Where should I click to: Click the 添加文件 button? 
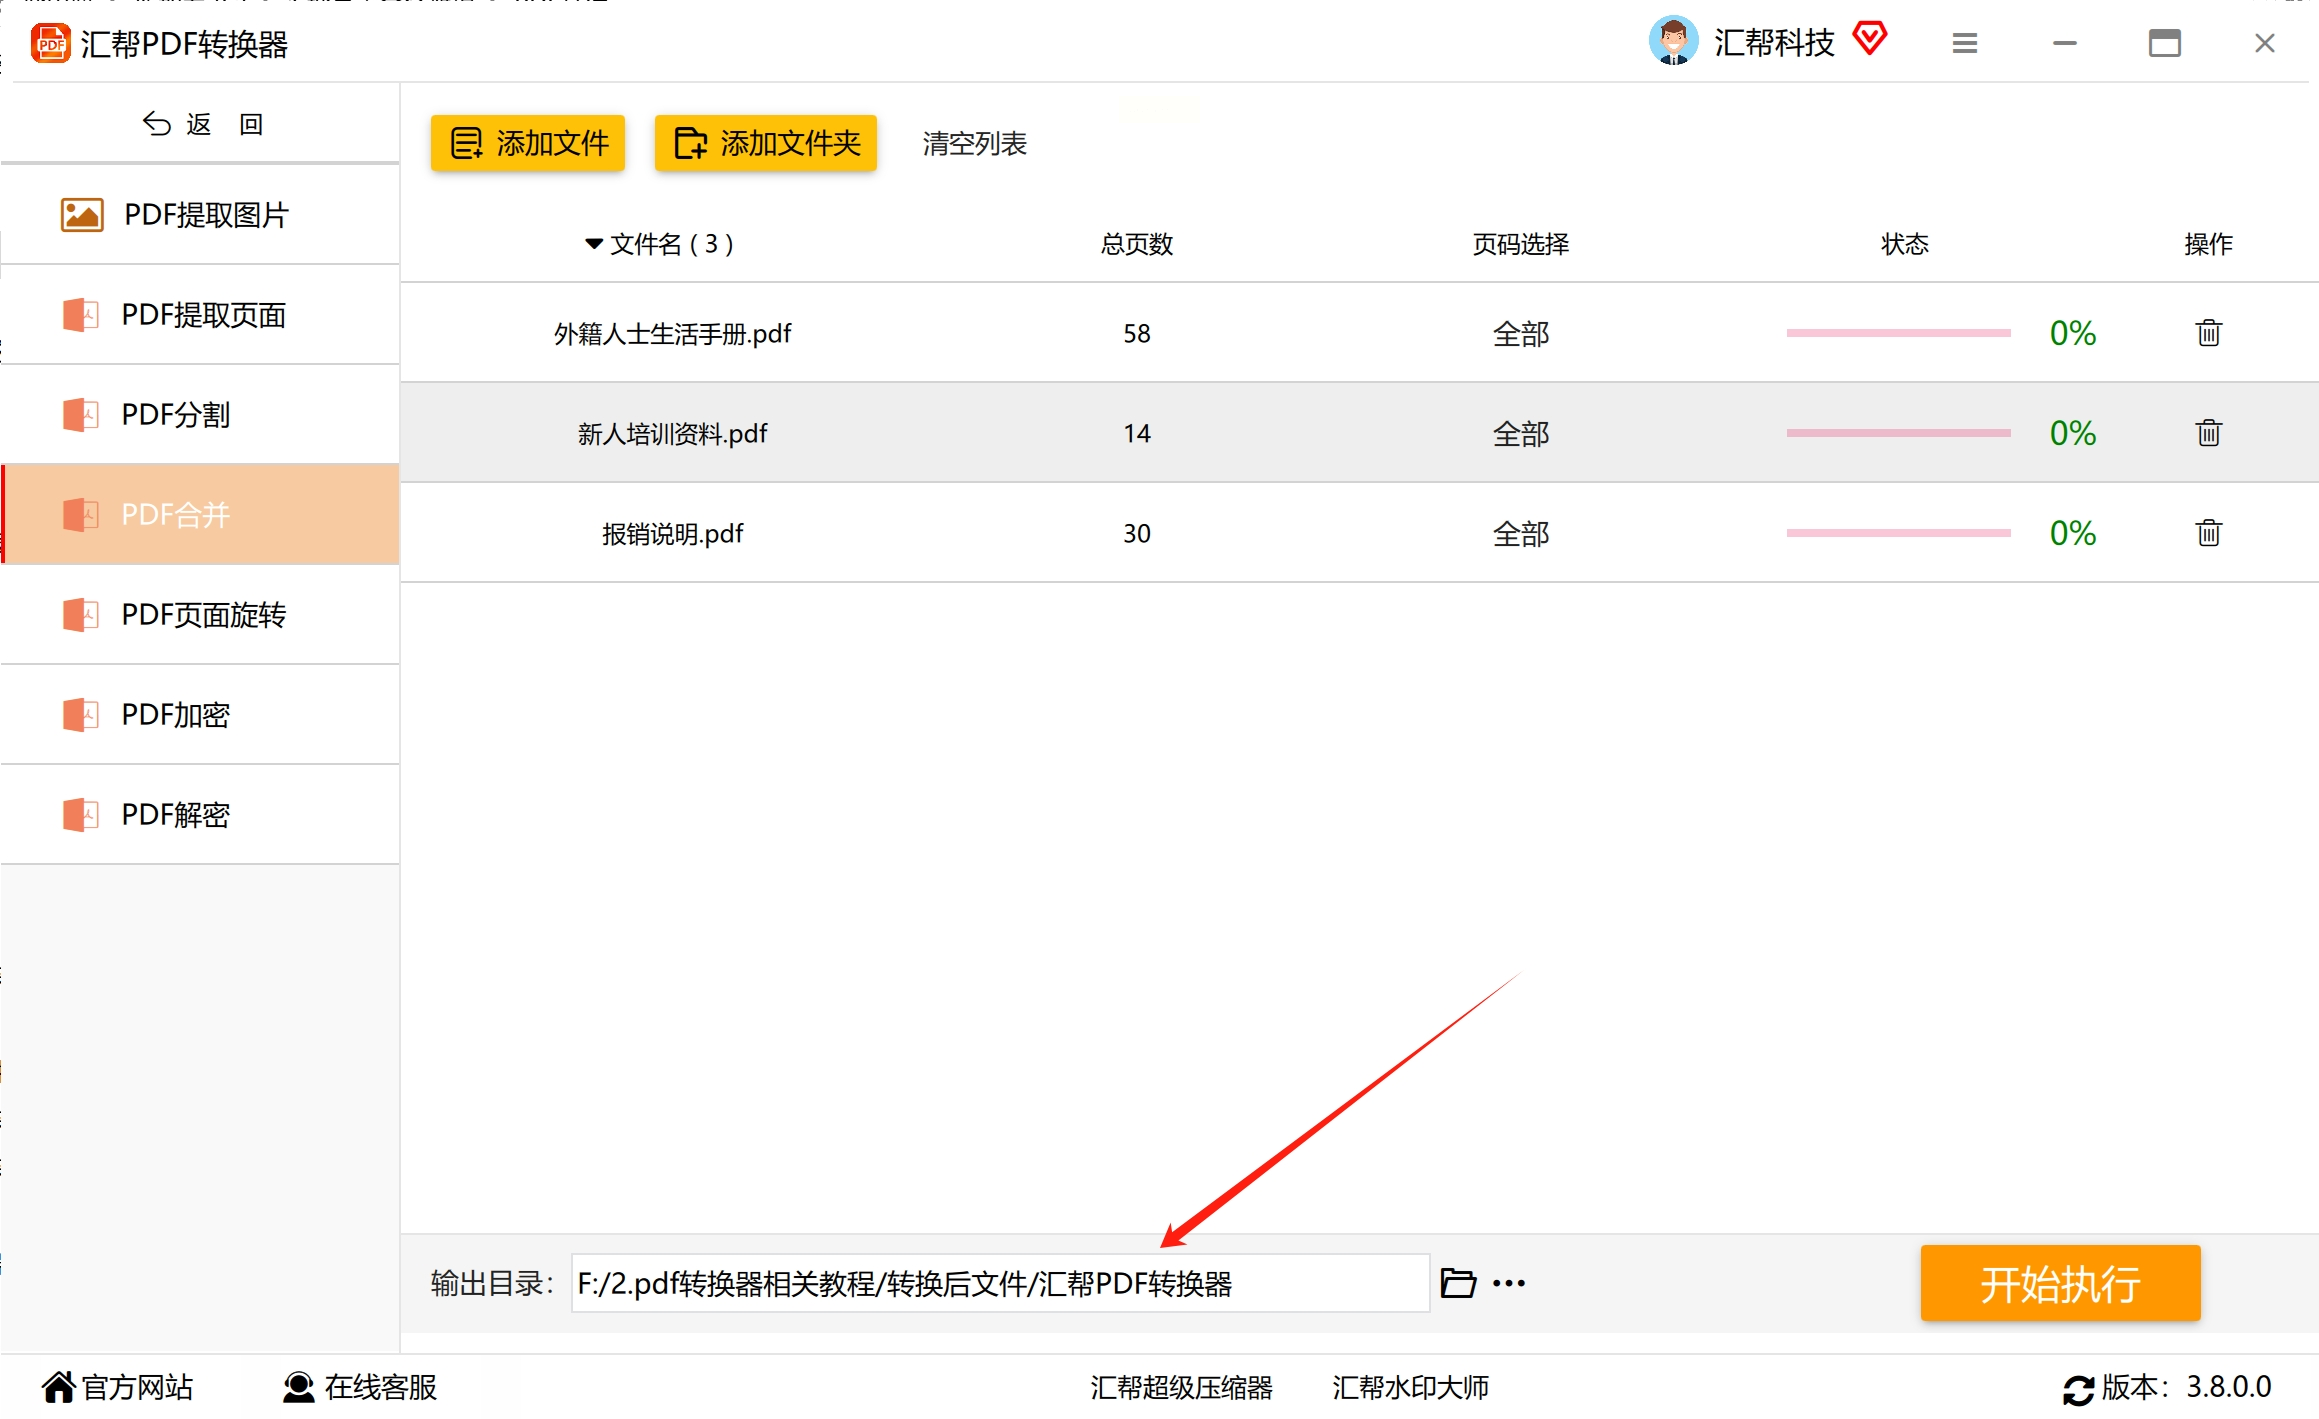[528, 143]
